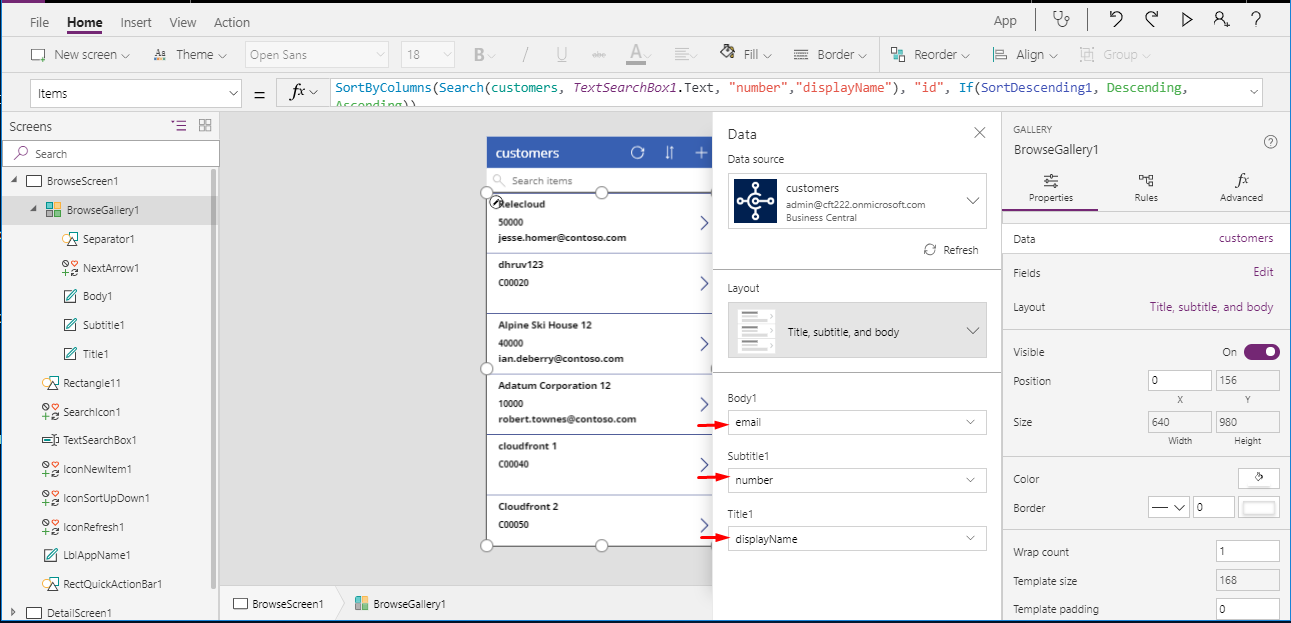Open the Color fill picker

point(1258,478)
